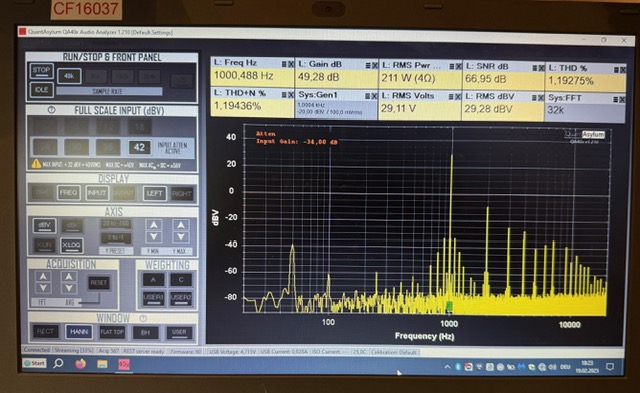
Task: Click the Y MIN up arrow
Action: tap(154, 224)
